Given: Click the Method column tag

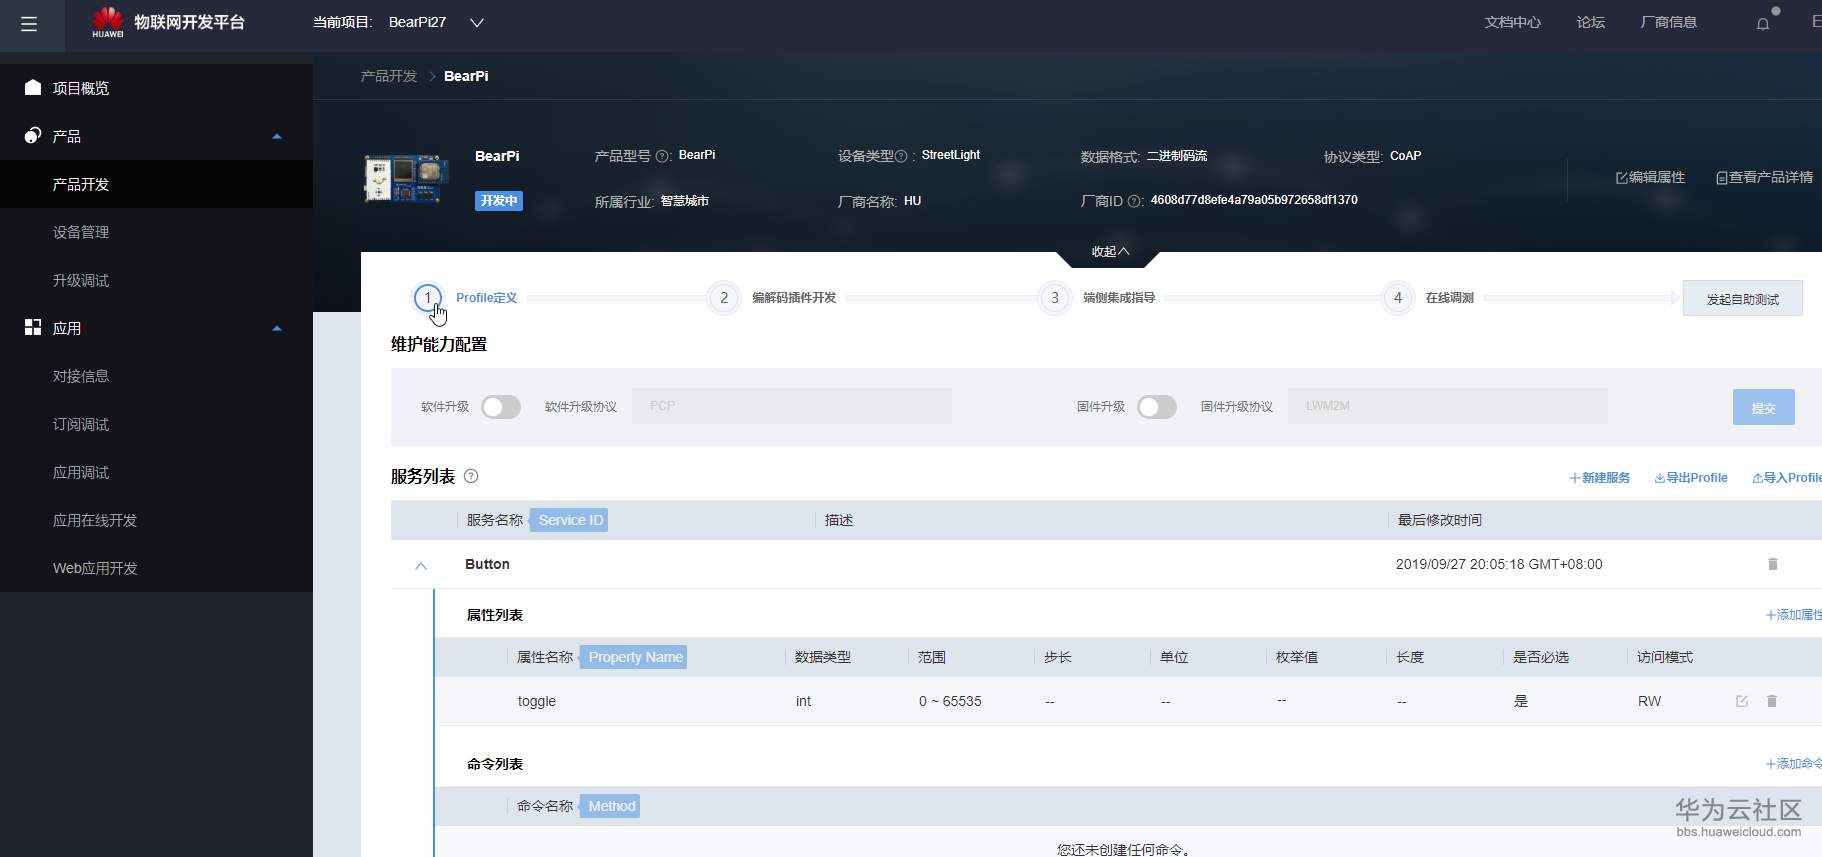Looking at the screenshot, I should [x=611, y=806].
